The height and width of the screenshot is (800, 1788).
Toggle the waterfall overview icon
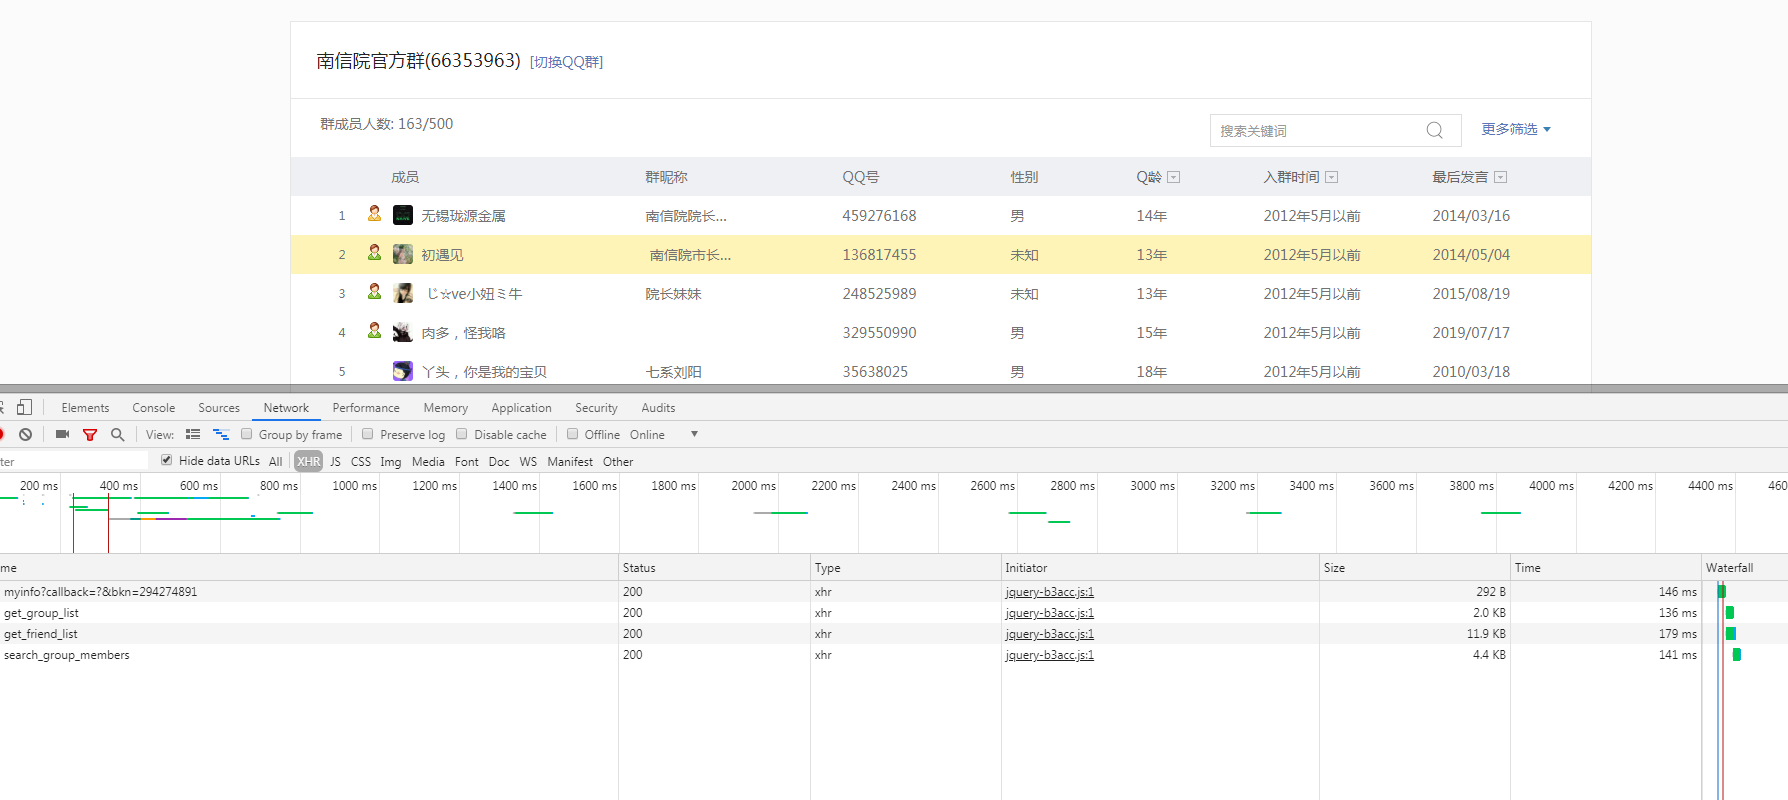coord(221,434)
